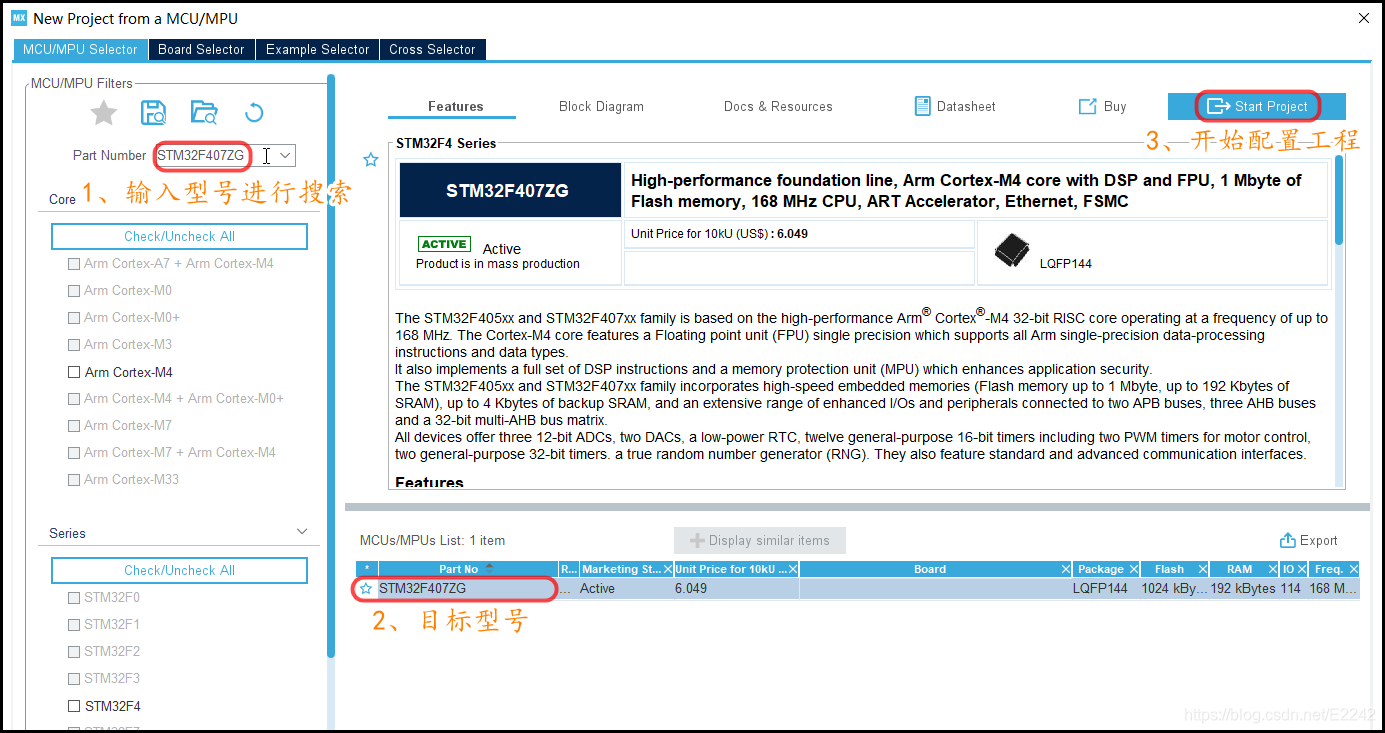Toggle the STM32F2 series checkbox
The image size is (1385, 733).
click(x=73, y=652)
